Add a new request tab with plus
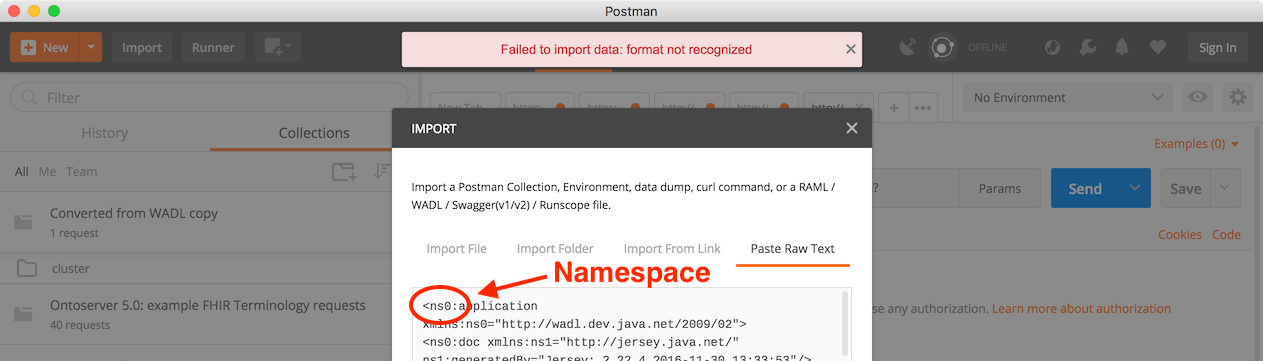Screen dimensions: 1263x361 (894, 108)
